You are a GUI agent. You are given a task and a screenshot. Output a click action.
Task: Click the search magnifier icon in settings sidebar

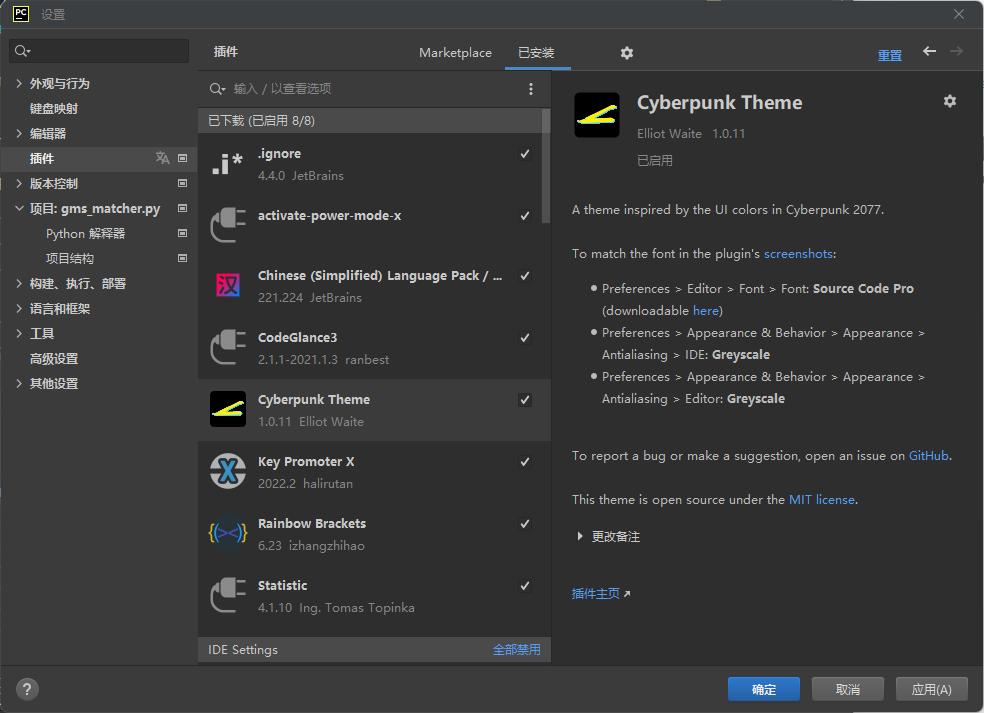22,51
